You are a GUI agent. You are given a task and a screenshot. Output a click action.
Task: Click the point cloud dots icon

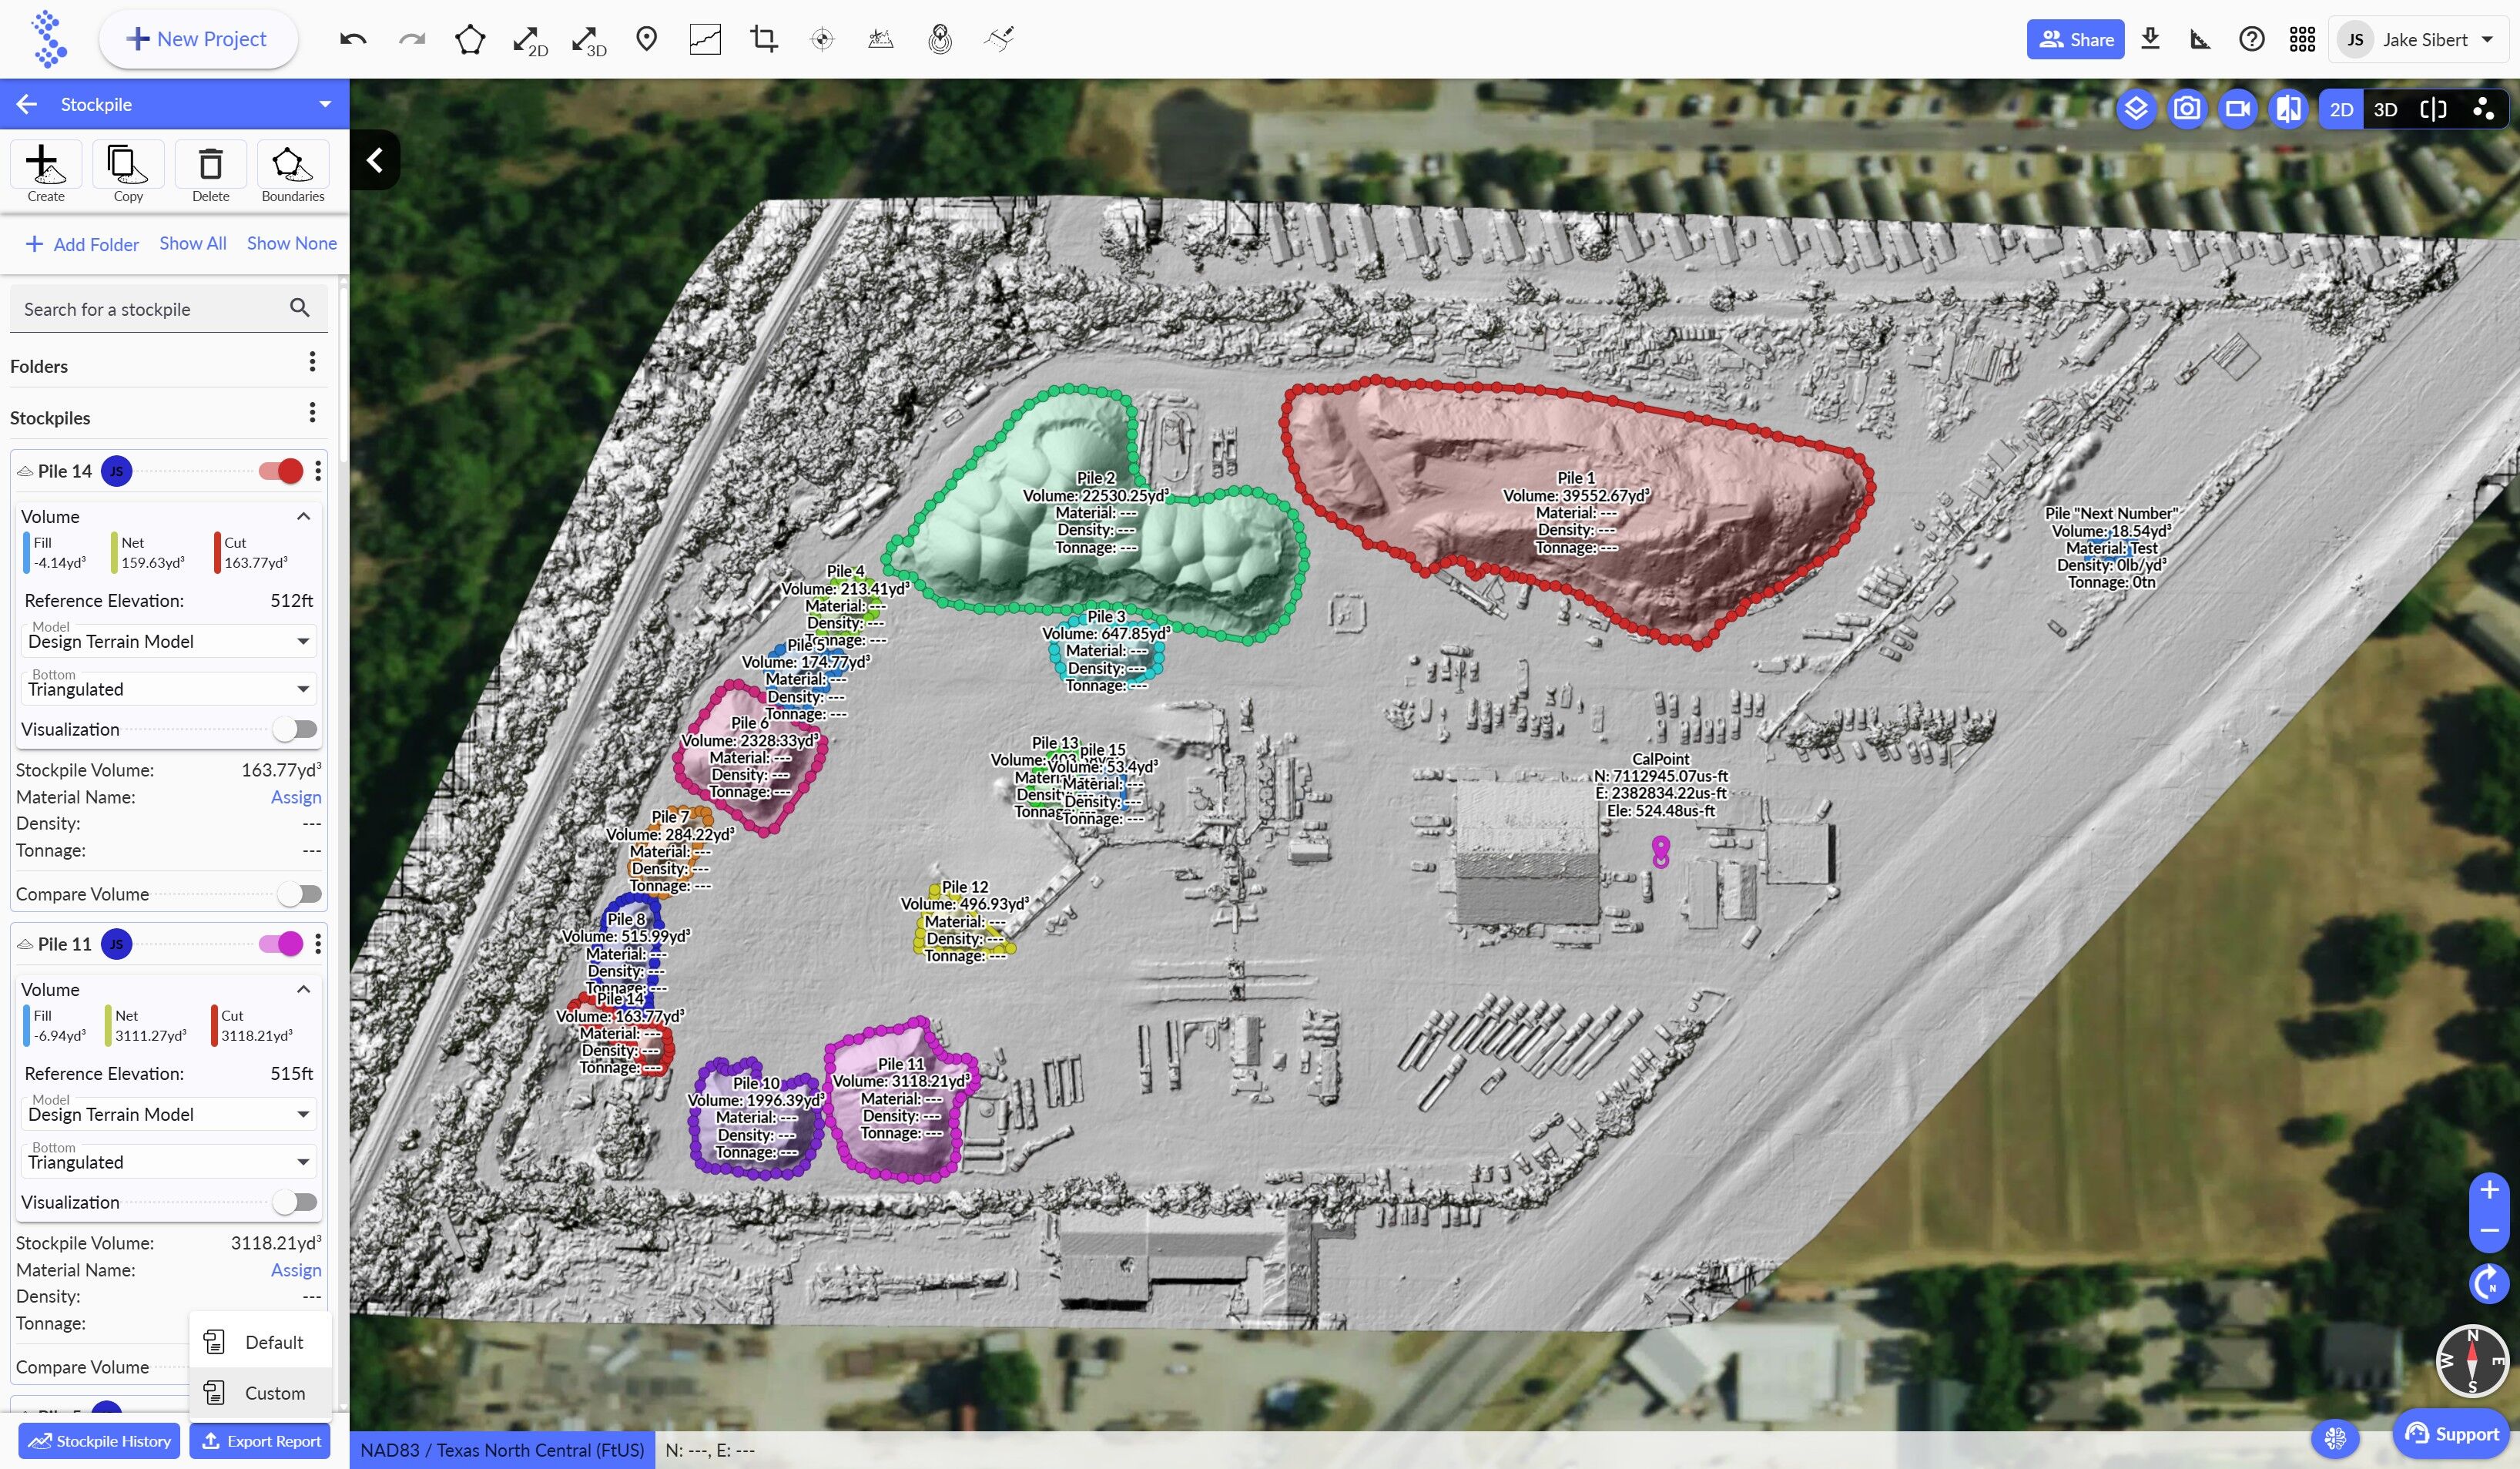(2483, 109)
